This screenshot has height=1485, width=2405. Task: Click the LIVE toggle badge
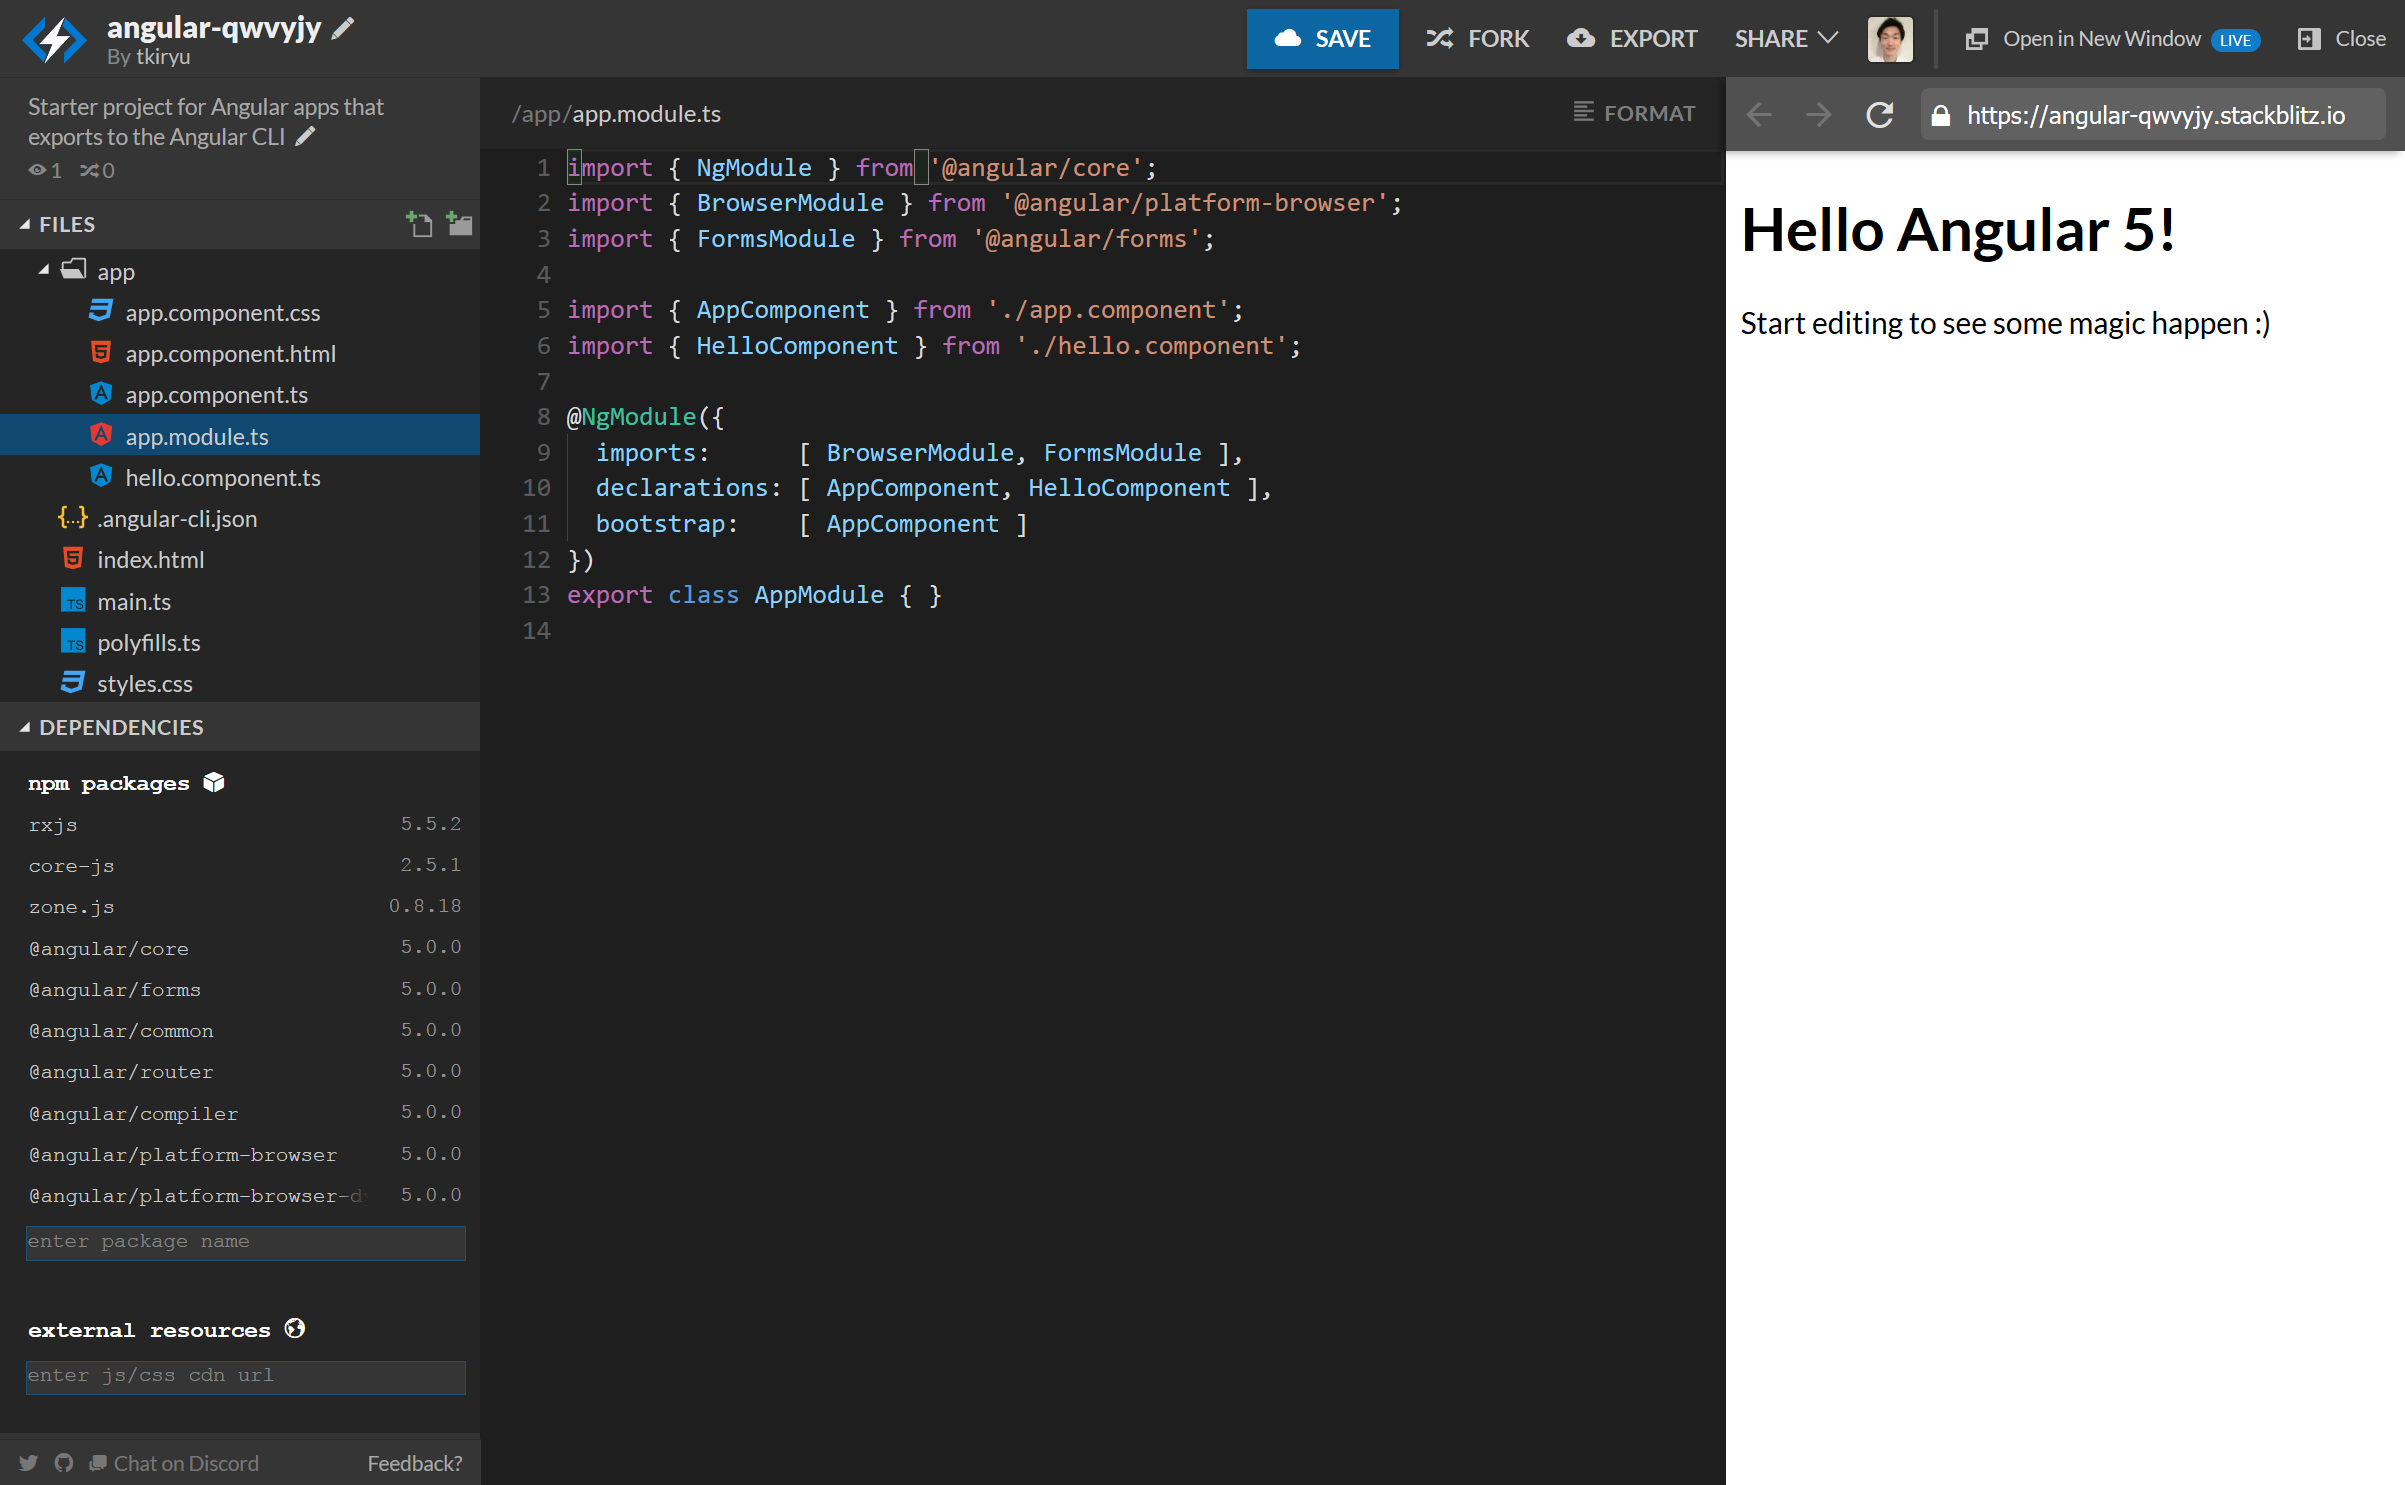point(2237,40)
